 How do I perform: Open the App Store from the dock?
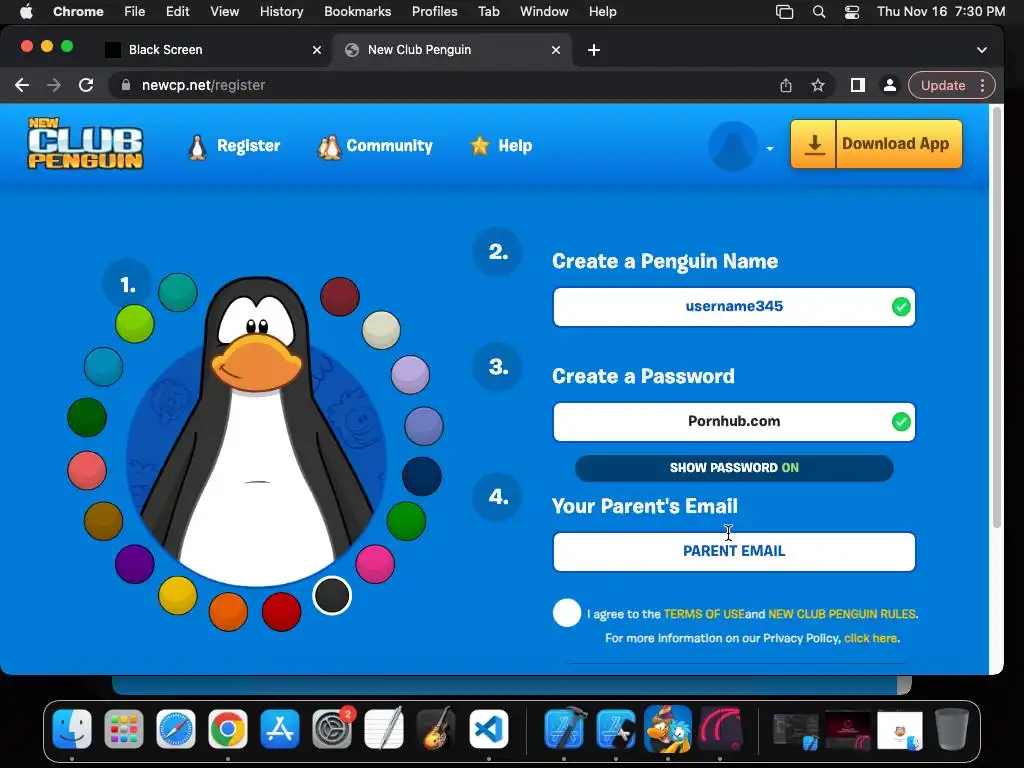pyautogui.click(x=280, y=729)
